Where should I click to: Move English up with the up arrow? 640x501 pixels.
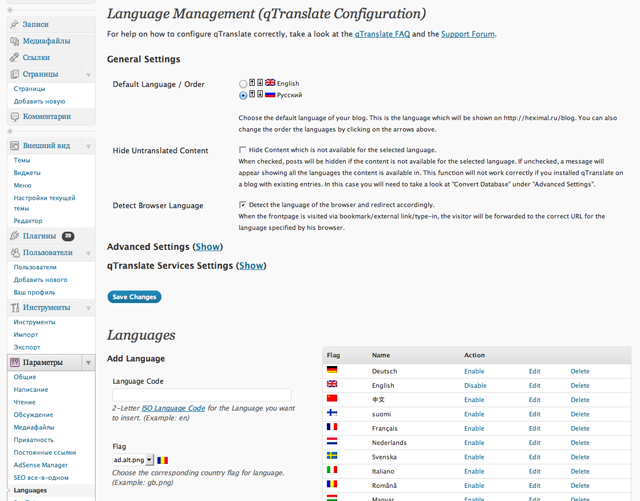(252, 82)
